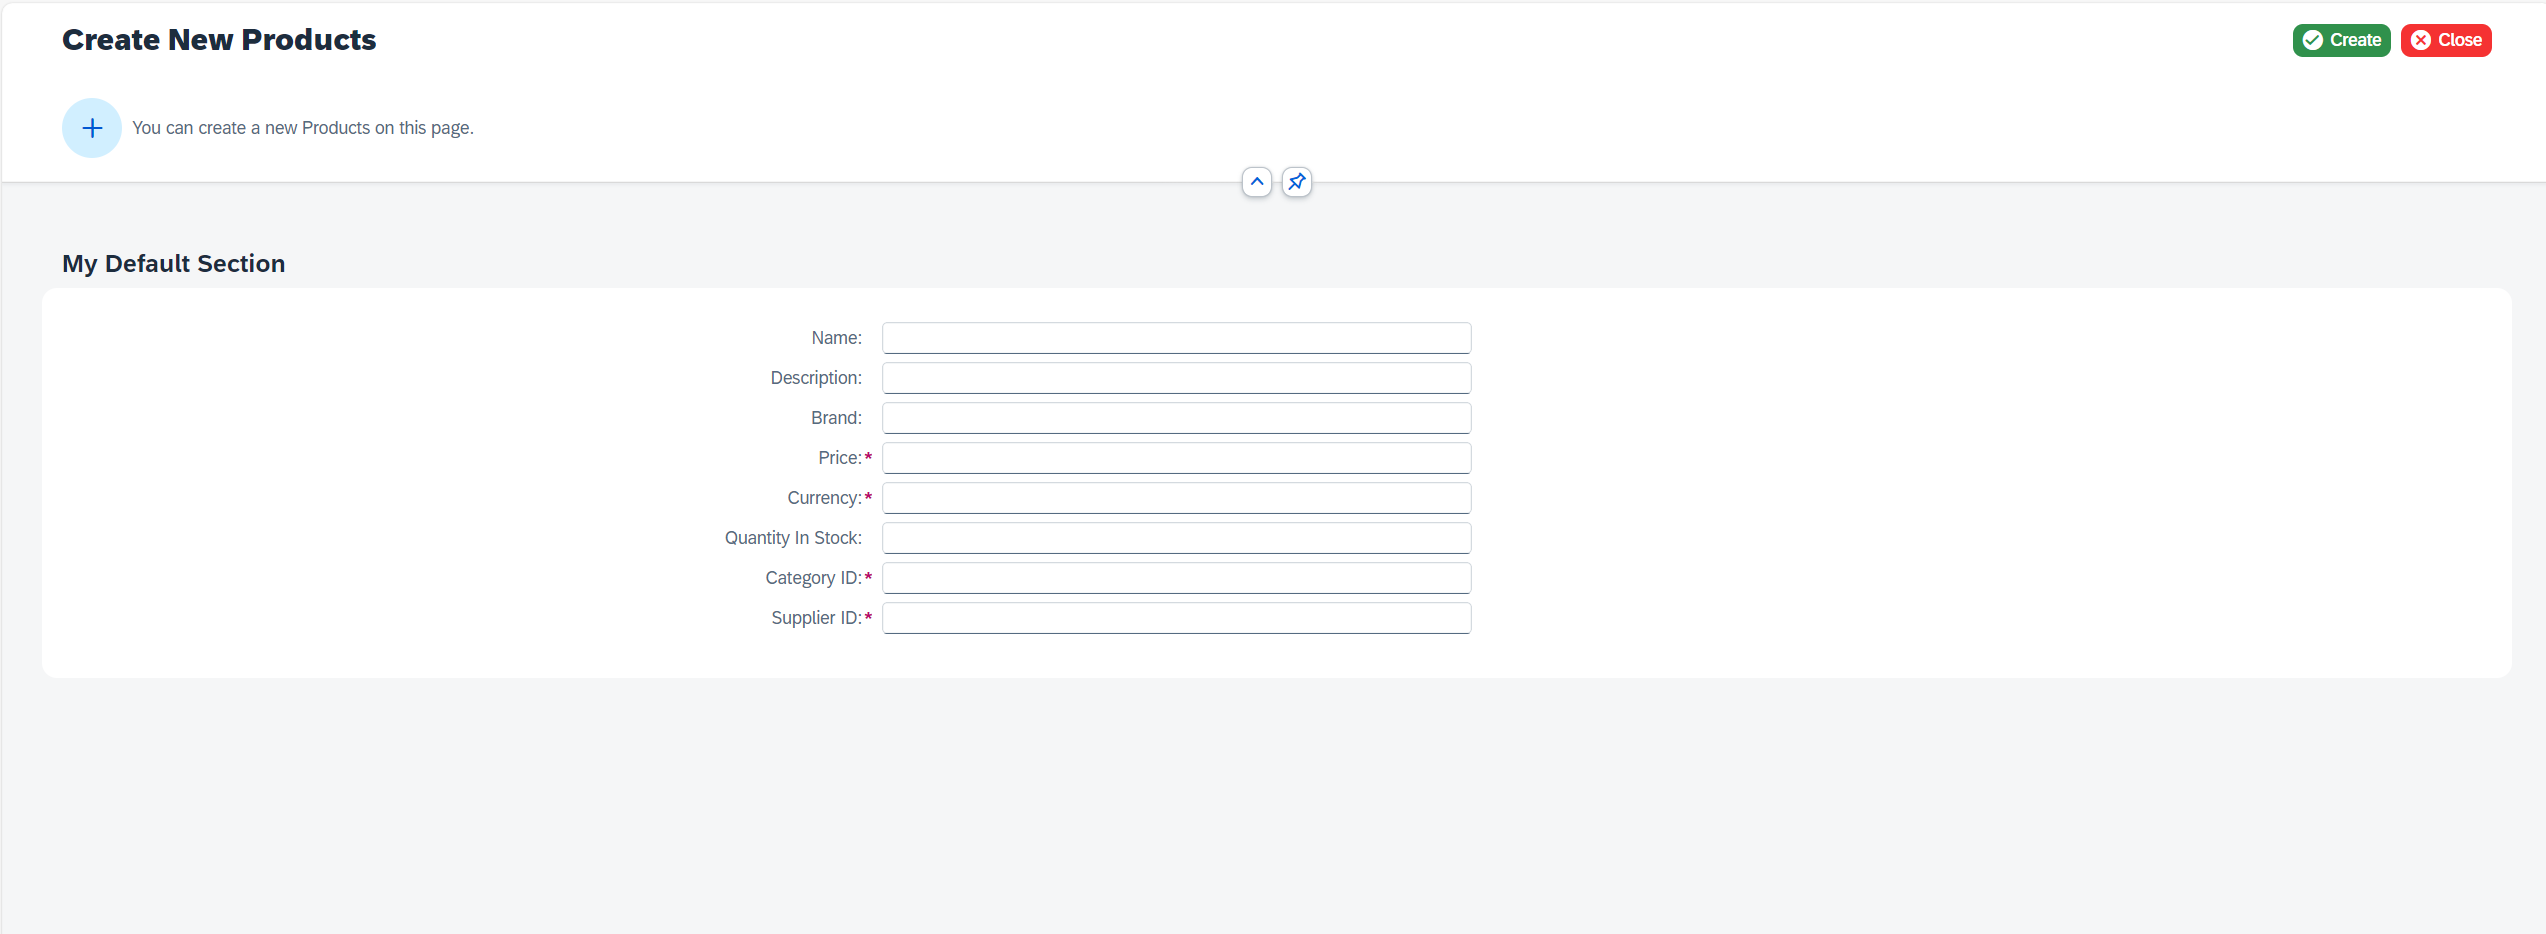2546x934 pixels.
Task: Click the Price: label
Action: click(840, 458)
